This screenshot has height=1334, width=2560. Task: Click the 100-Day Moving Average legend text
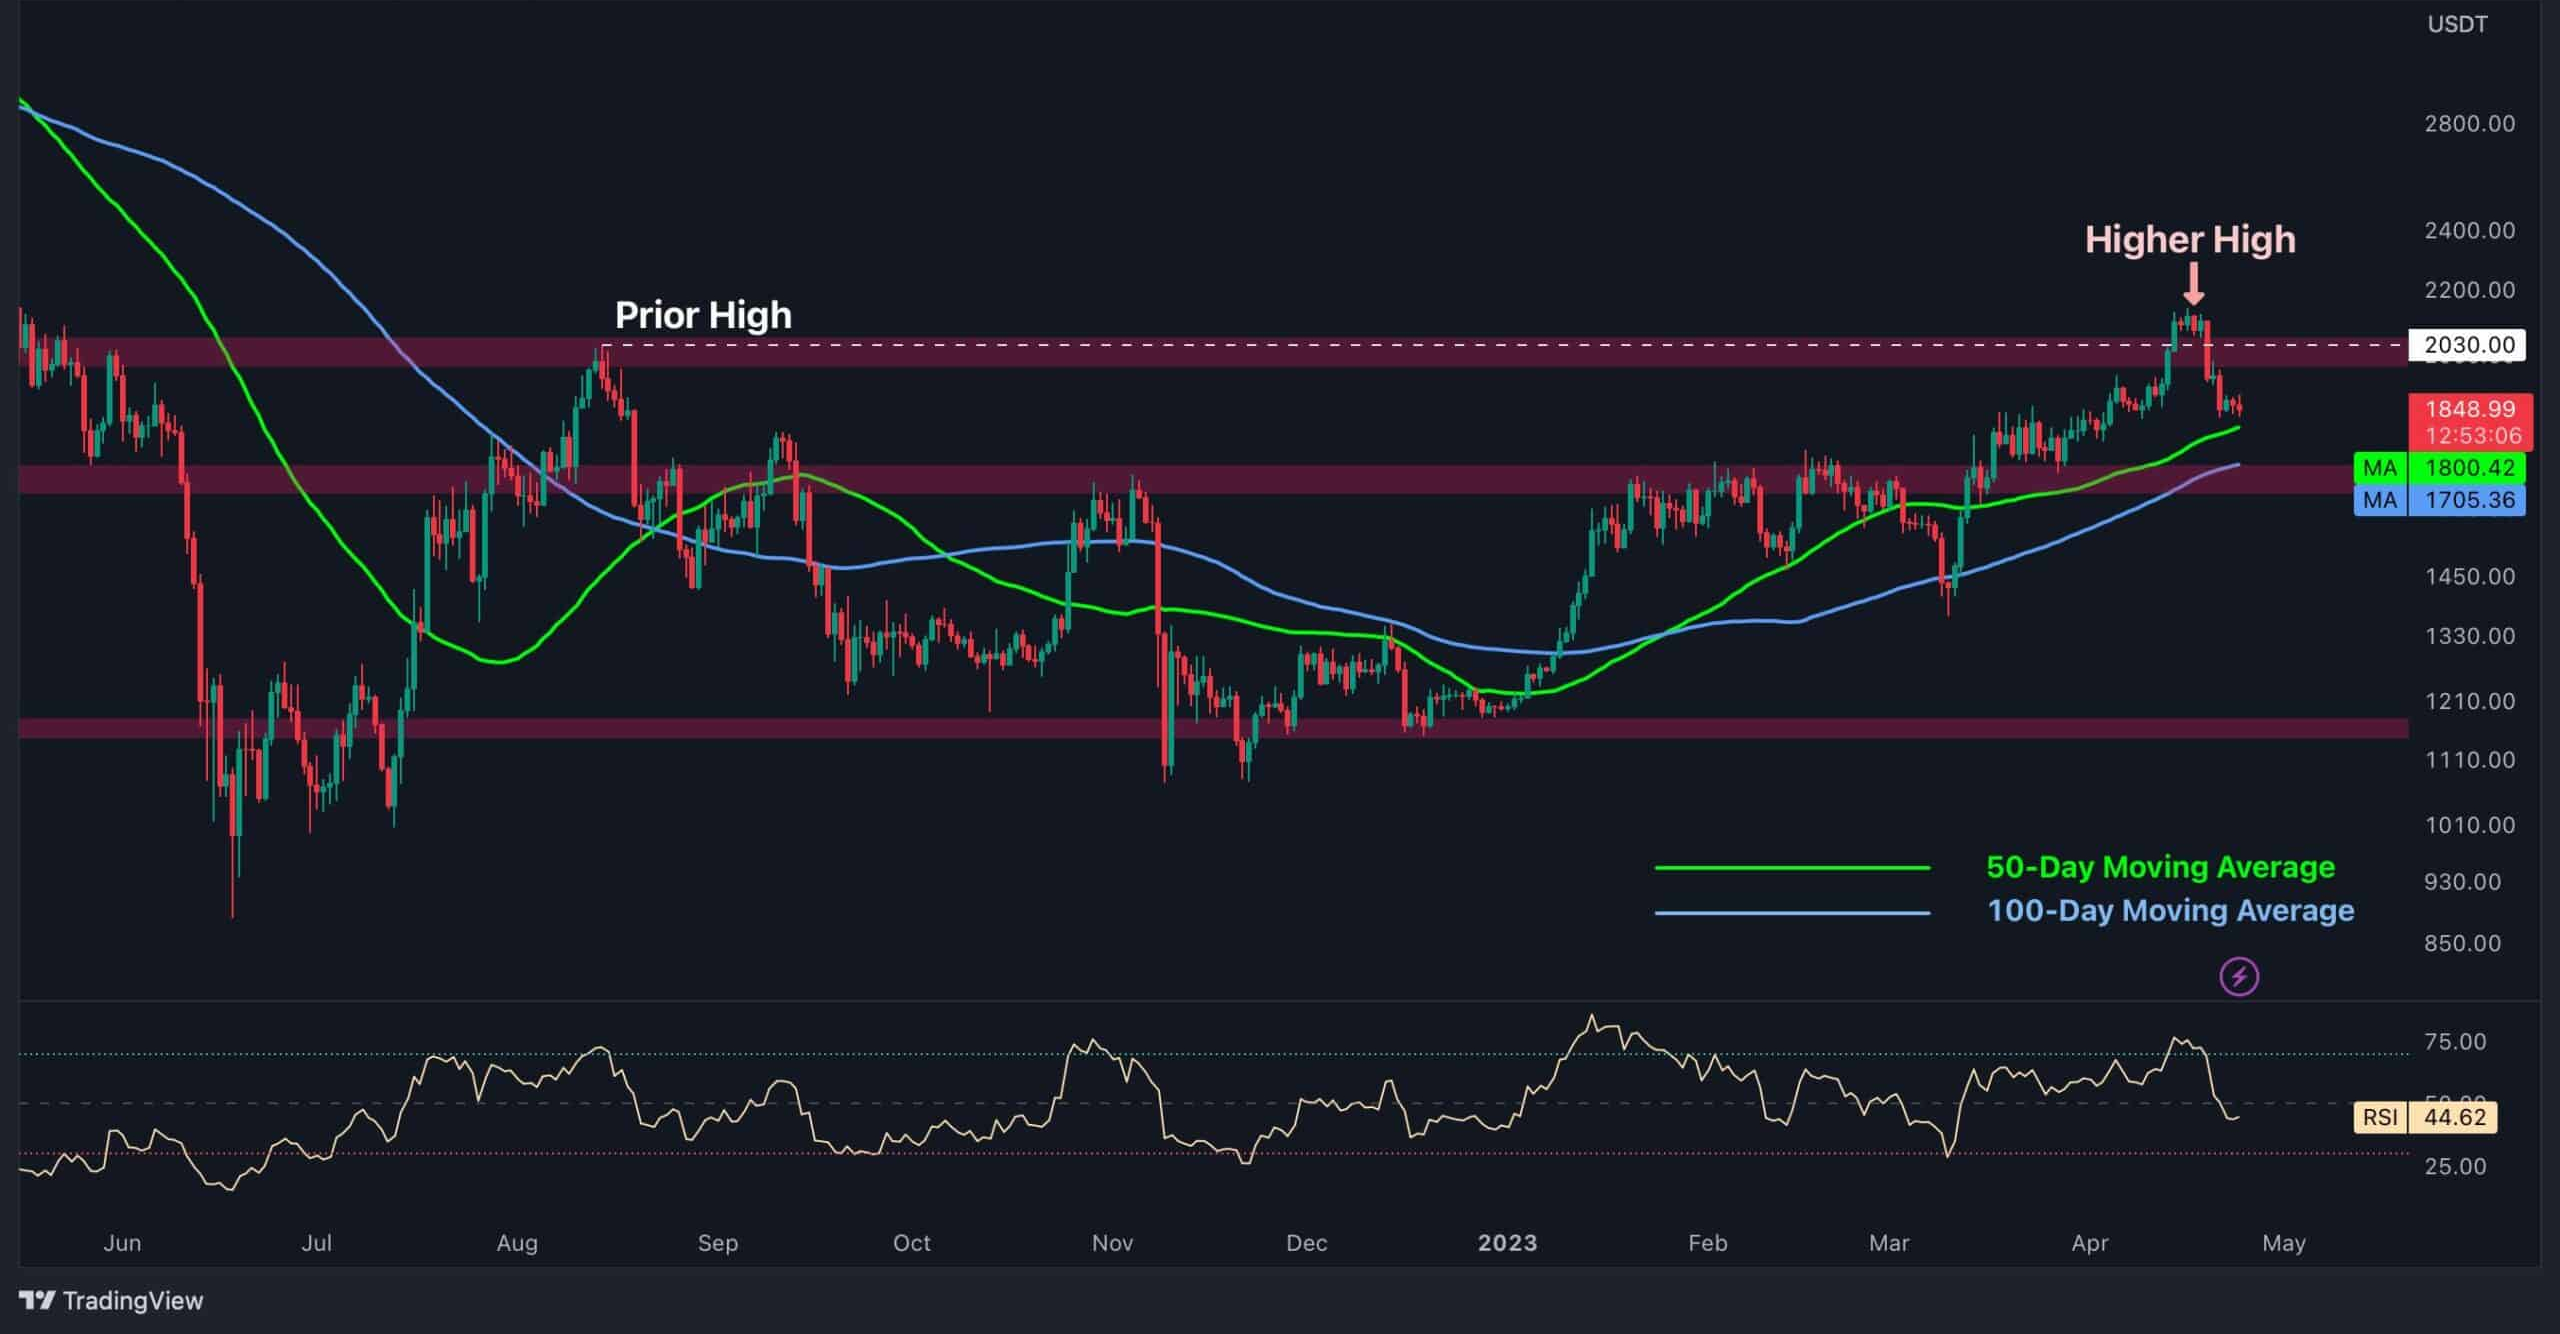tap(2170, 911)
